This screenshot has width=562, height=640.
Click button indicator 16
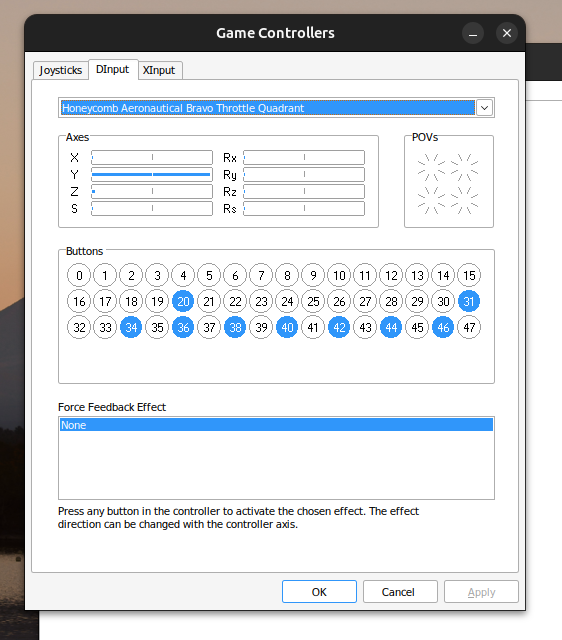(x=79, y=302)
